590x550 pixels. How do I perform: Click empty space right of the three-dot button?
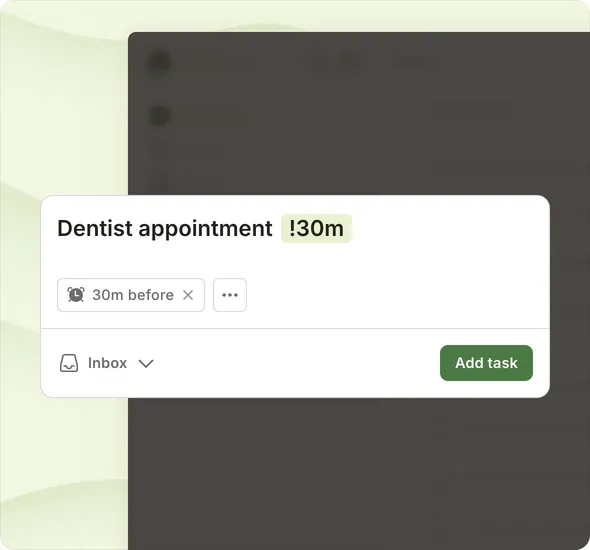tap(389, 295)
